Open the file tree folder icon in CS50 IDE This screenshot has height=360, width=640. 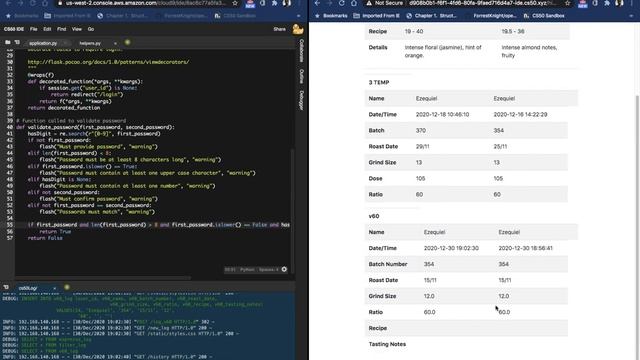(x=7, y=42)
